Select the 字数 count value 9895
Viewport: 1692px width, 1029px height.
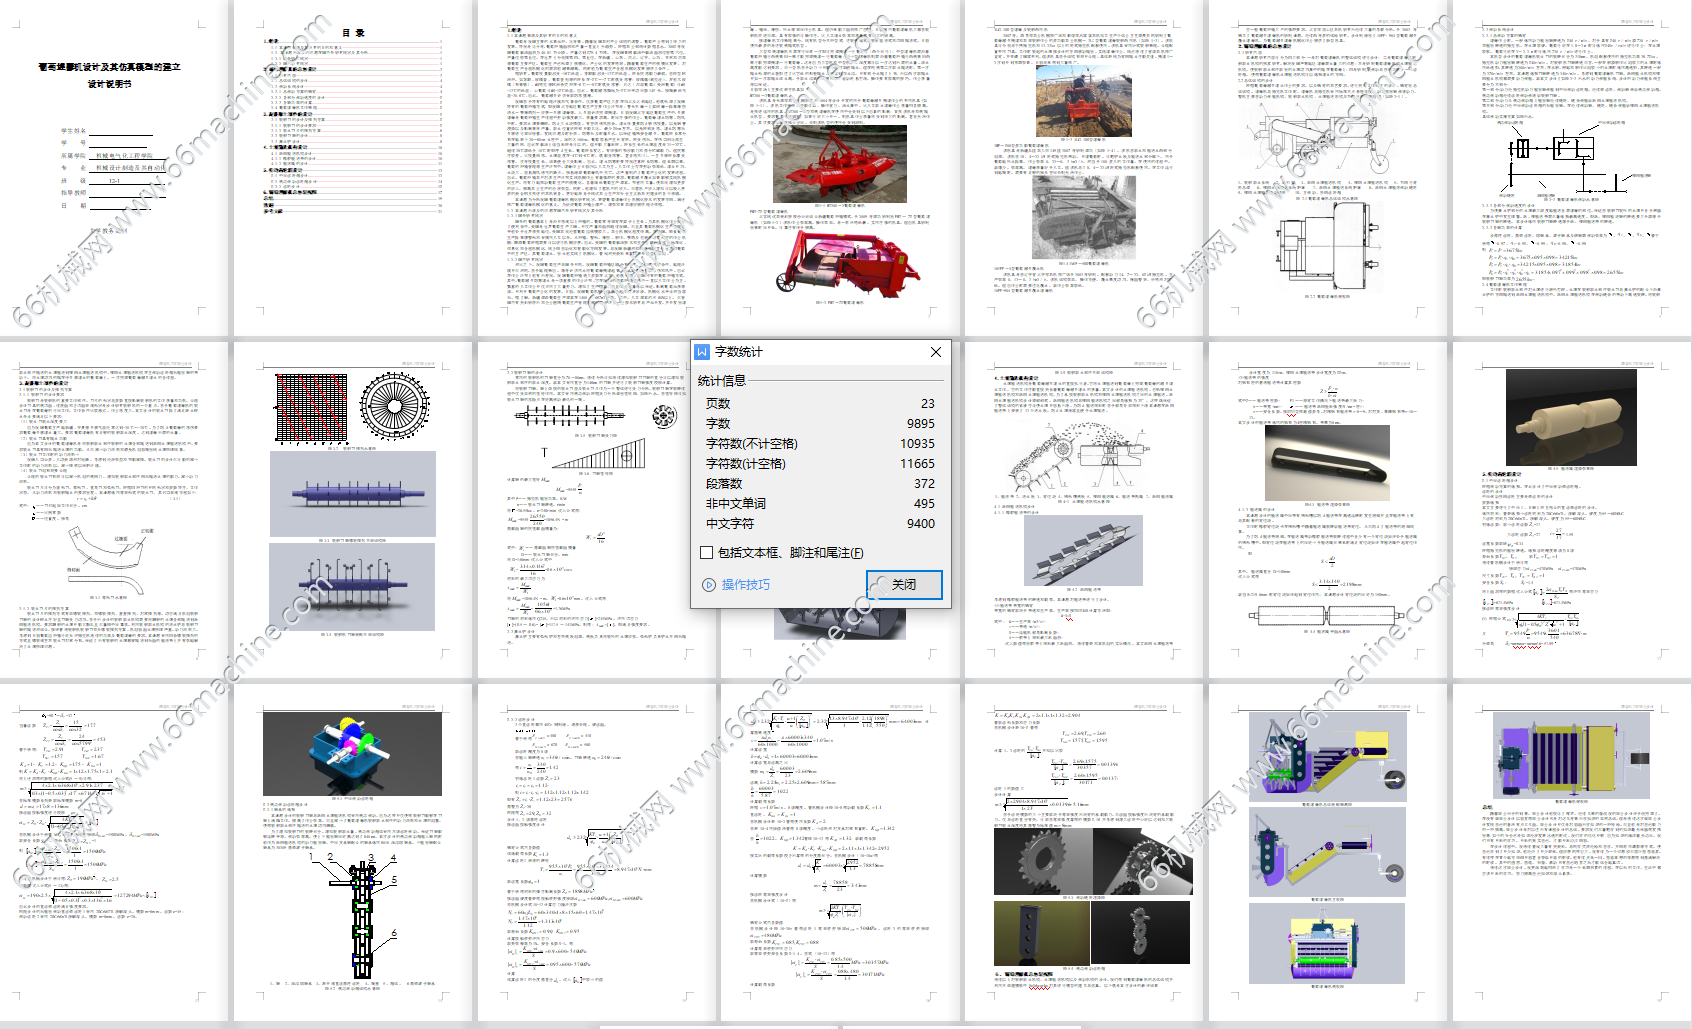tap(920, 424)
